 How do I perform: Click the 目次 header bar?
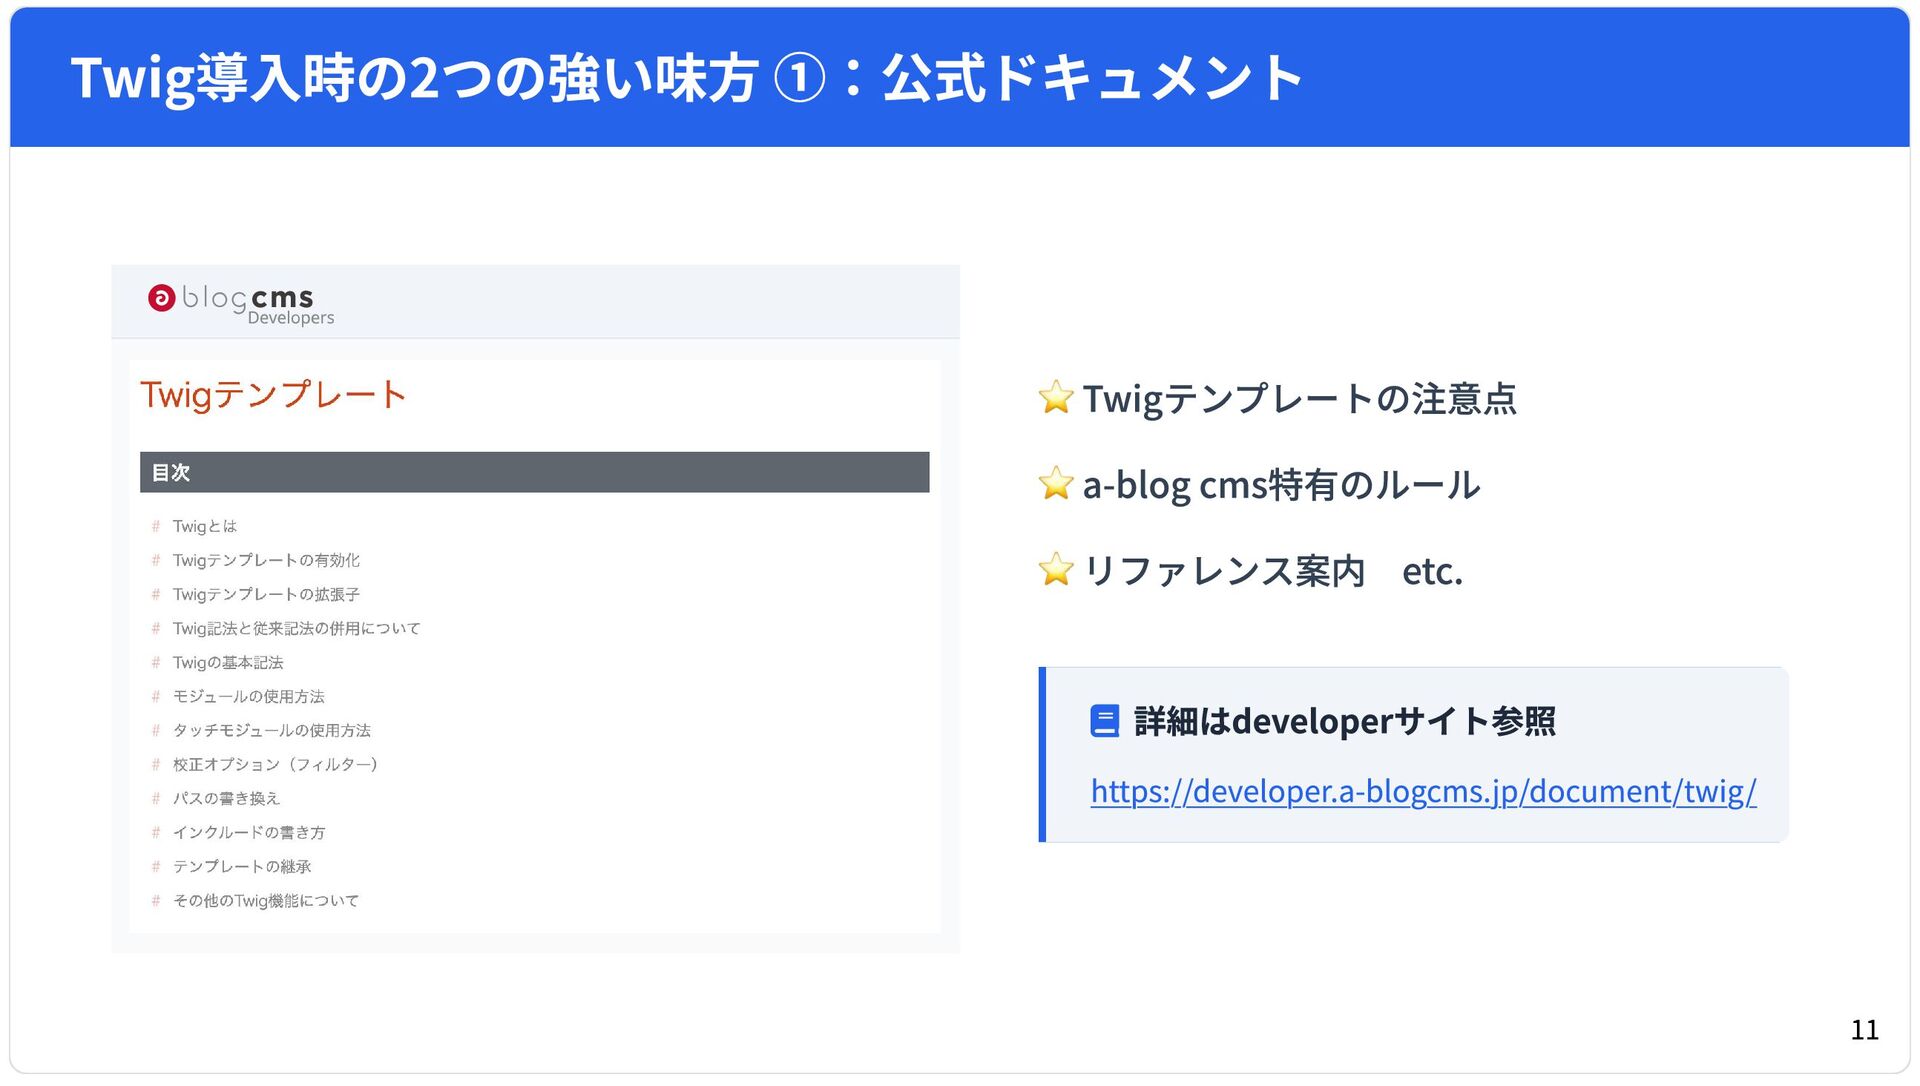point(534,472)
